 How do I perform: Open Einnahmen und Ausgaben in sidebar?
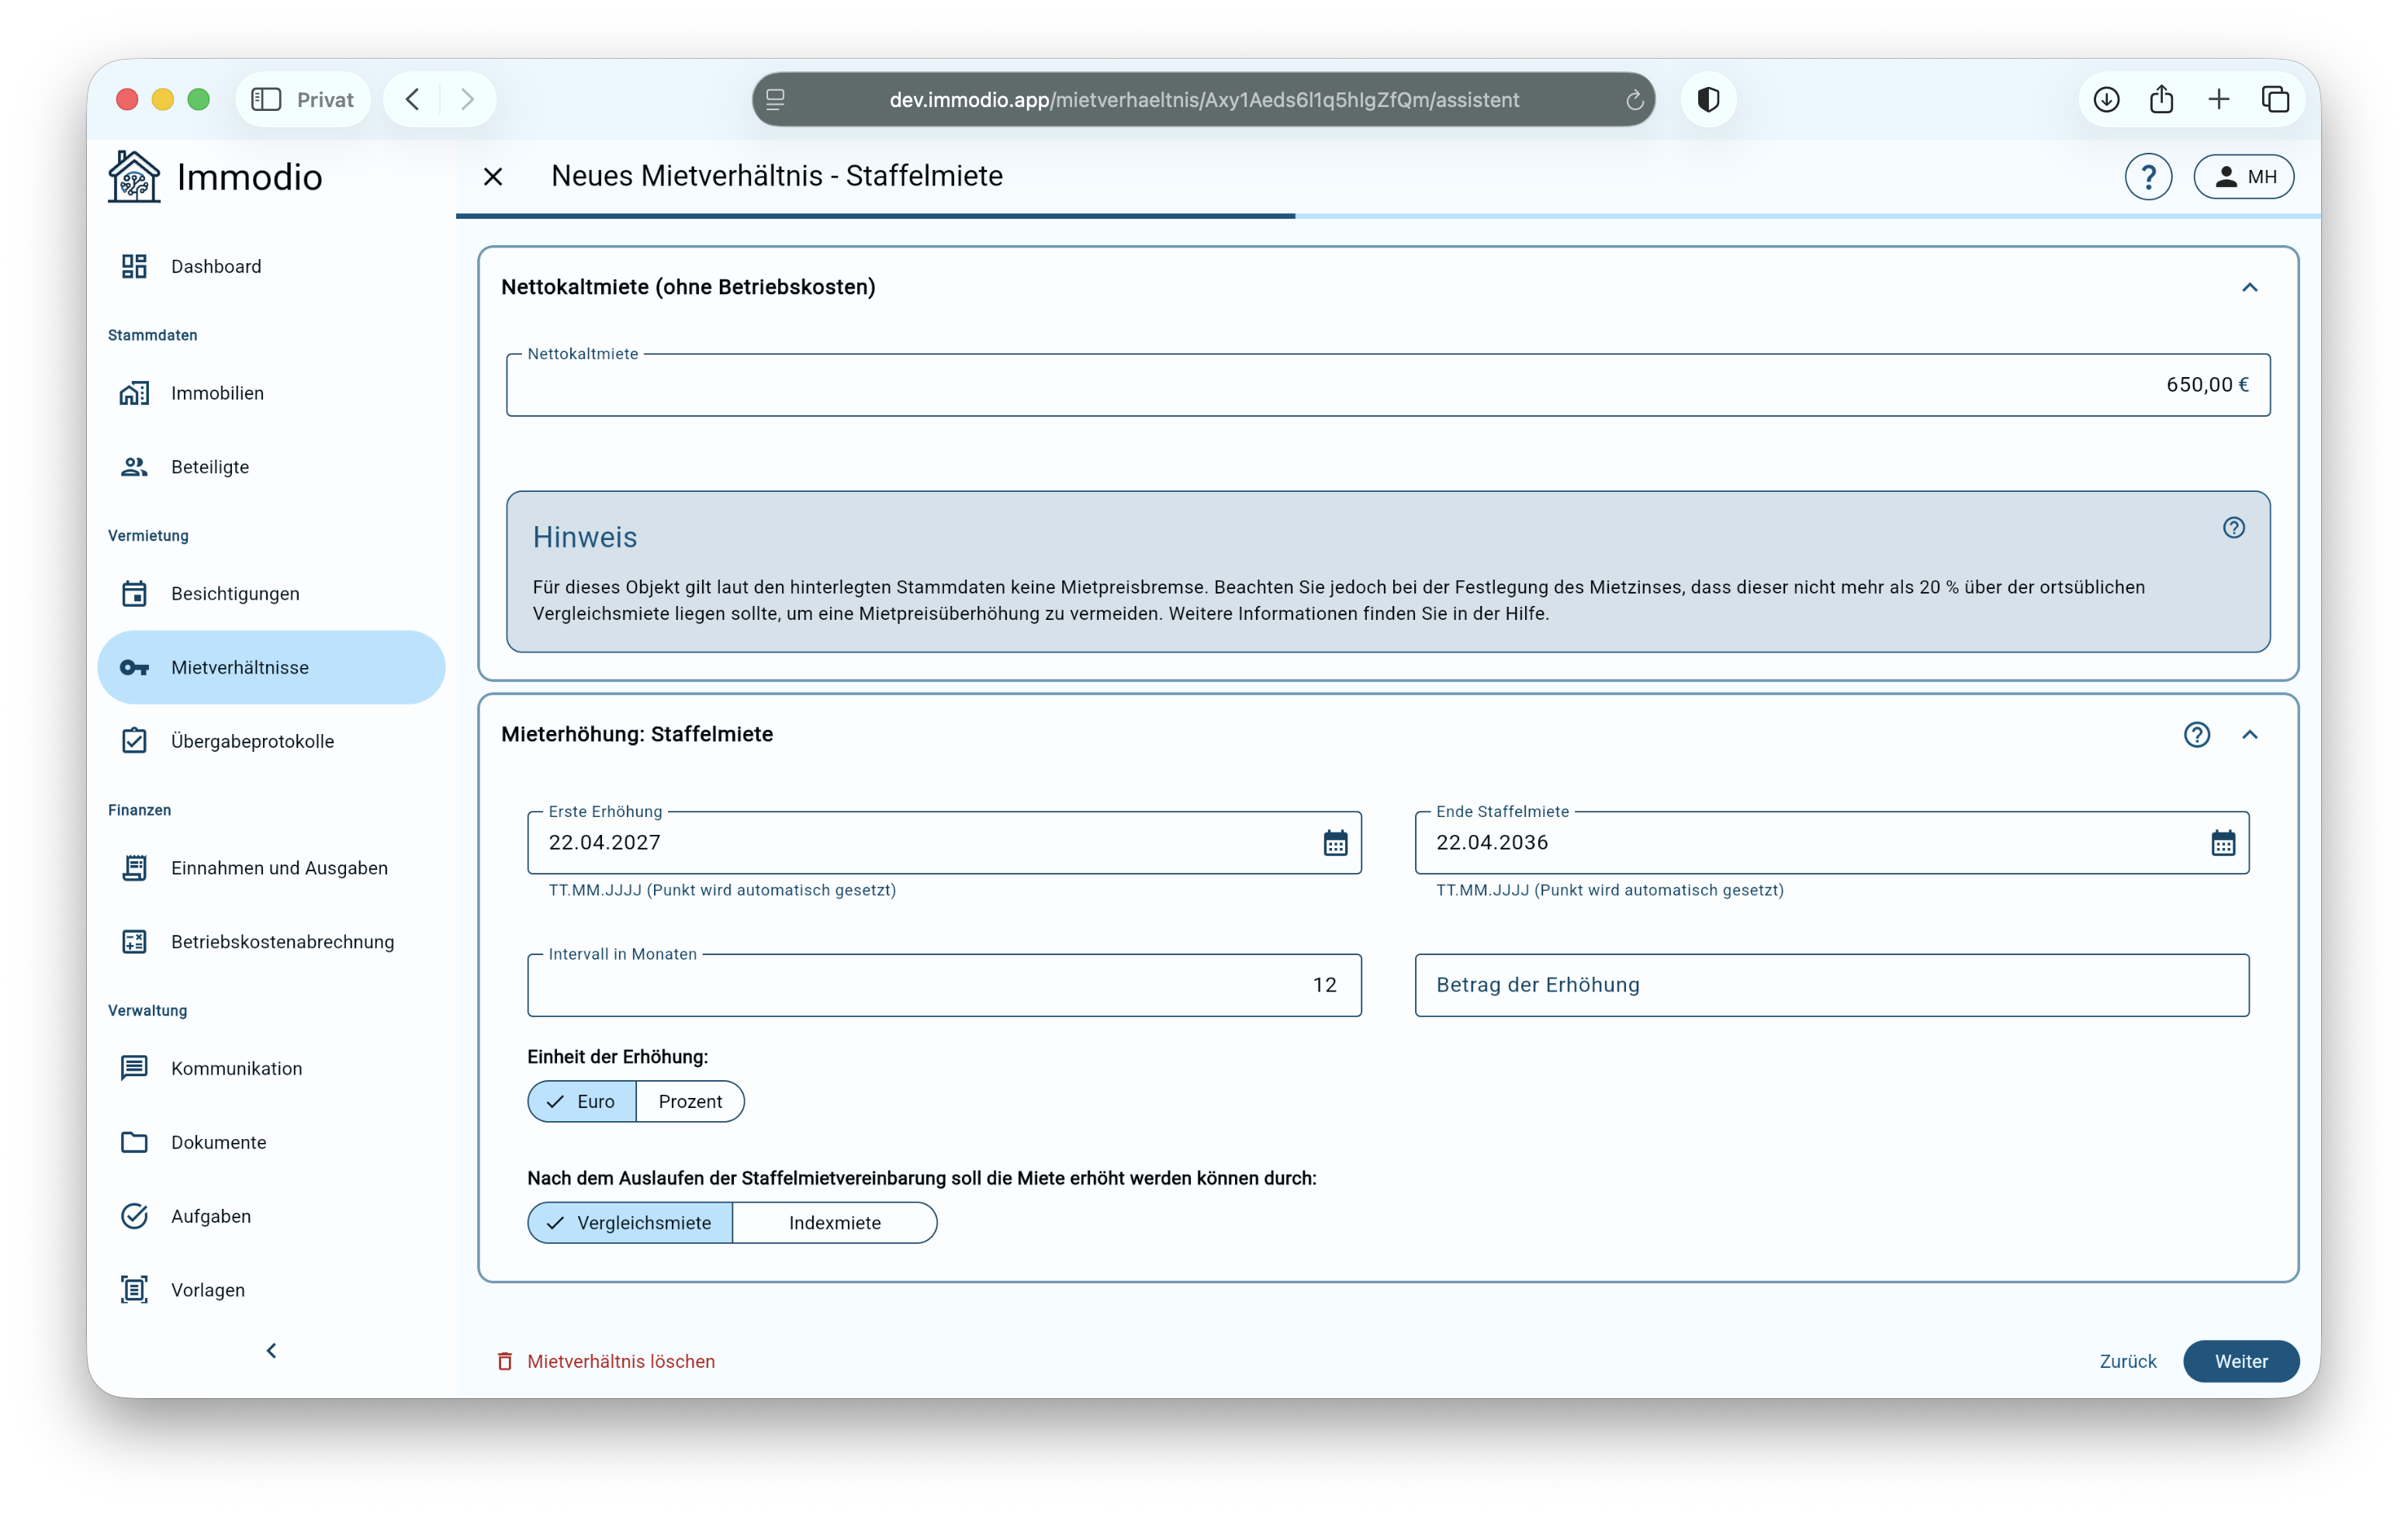pyautogui.click(x=271, y=868)
